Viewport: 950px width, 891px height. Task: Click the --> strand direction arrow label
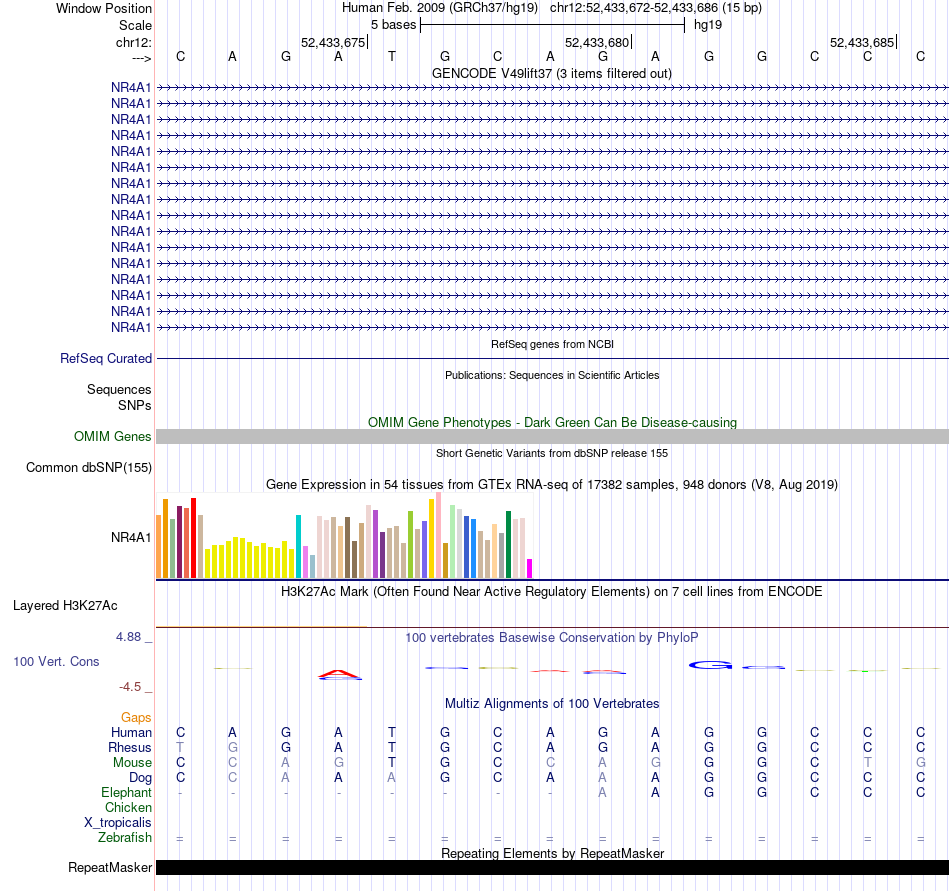click(141, 58)
